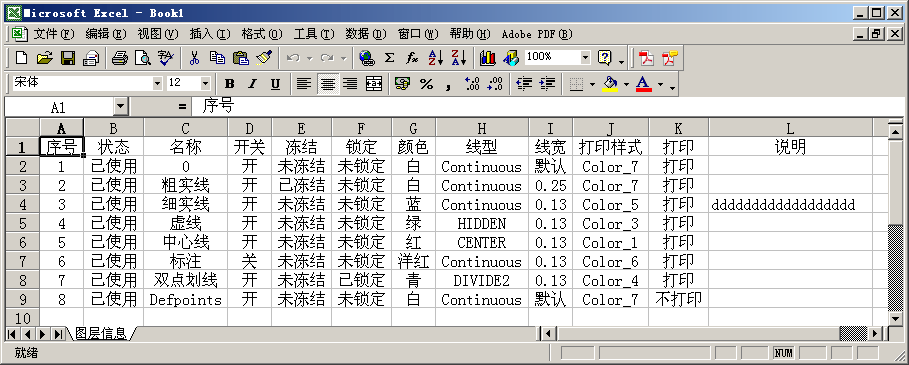Click the New workbook icon
The height and width of the screenshot is (365, 909).
click(x=21, y=57)
